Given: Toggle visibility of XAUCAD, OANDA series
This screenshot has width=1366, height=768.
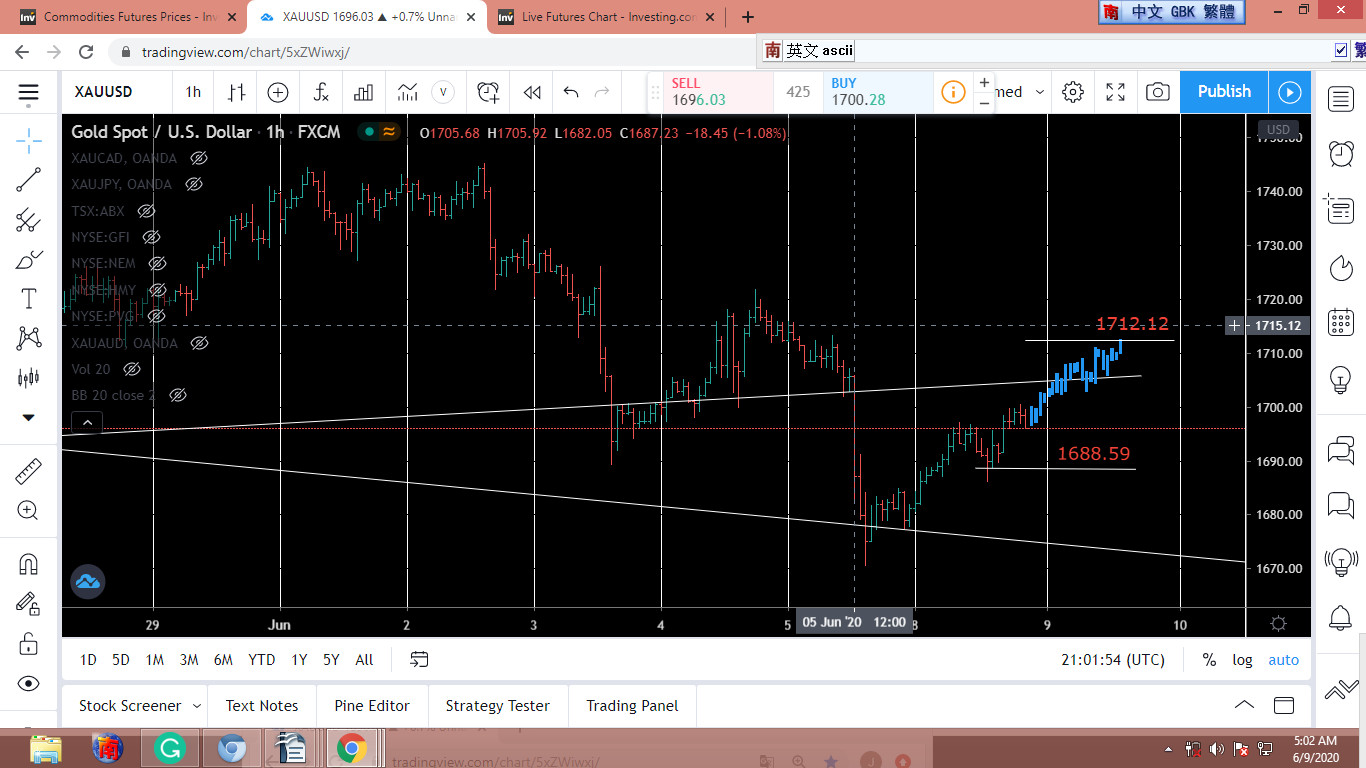Looking at the screenshot, I should (x=199, y=158).
